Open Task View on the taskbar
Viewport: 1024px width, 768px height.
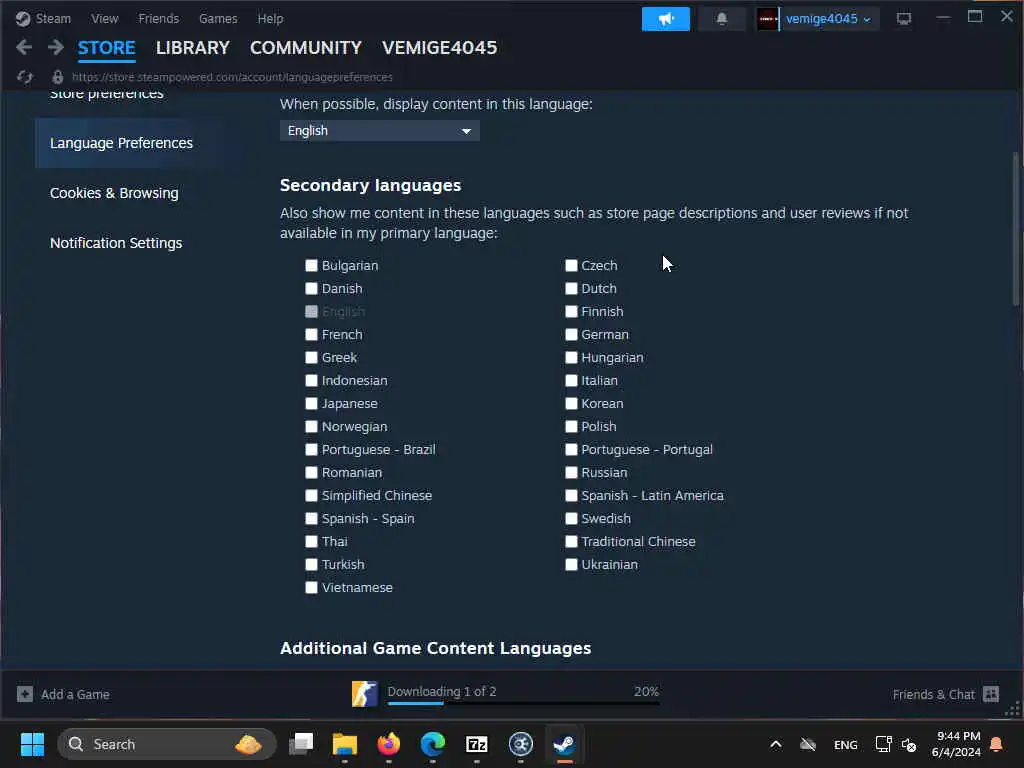(301, 744)
